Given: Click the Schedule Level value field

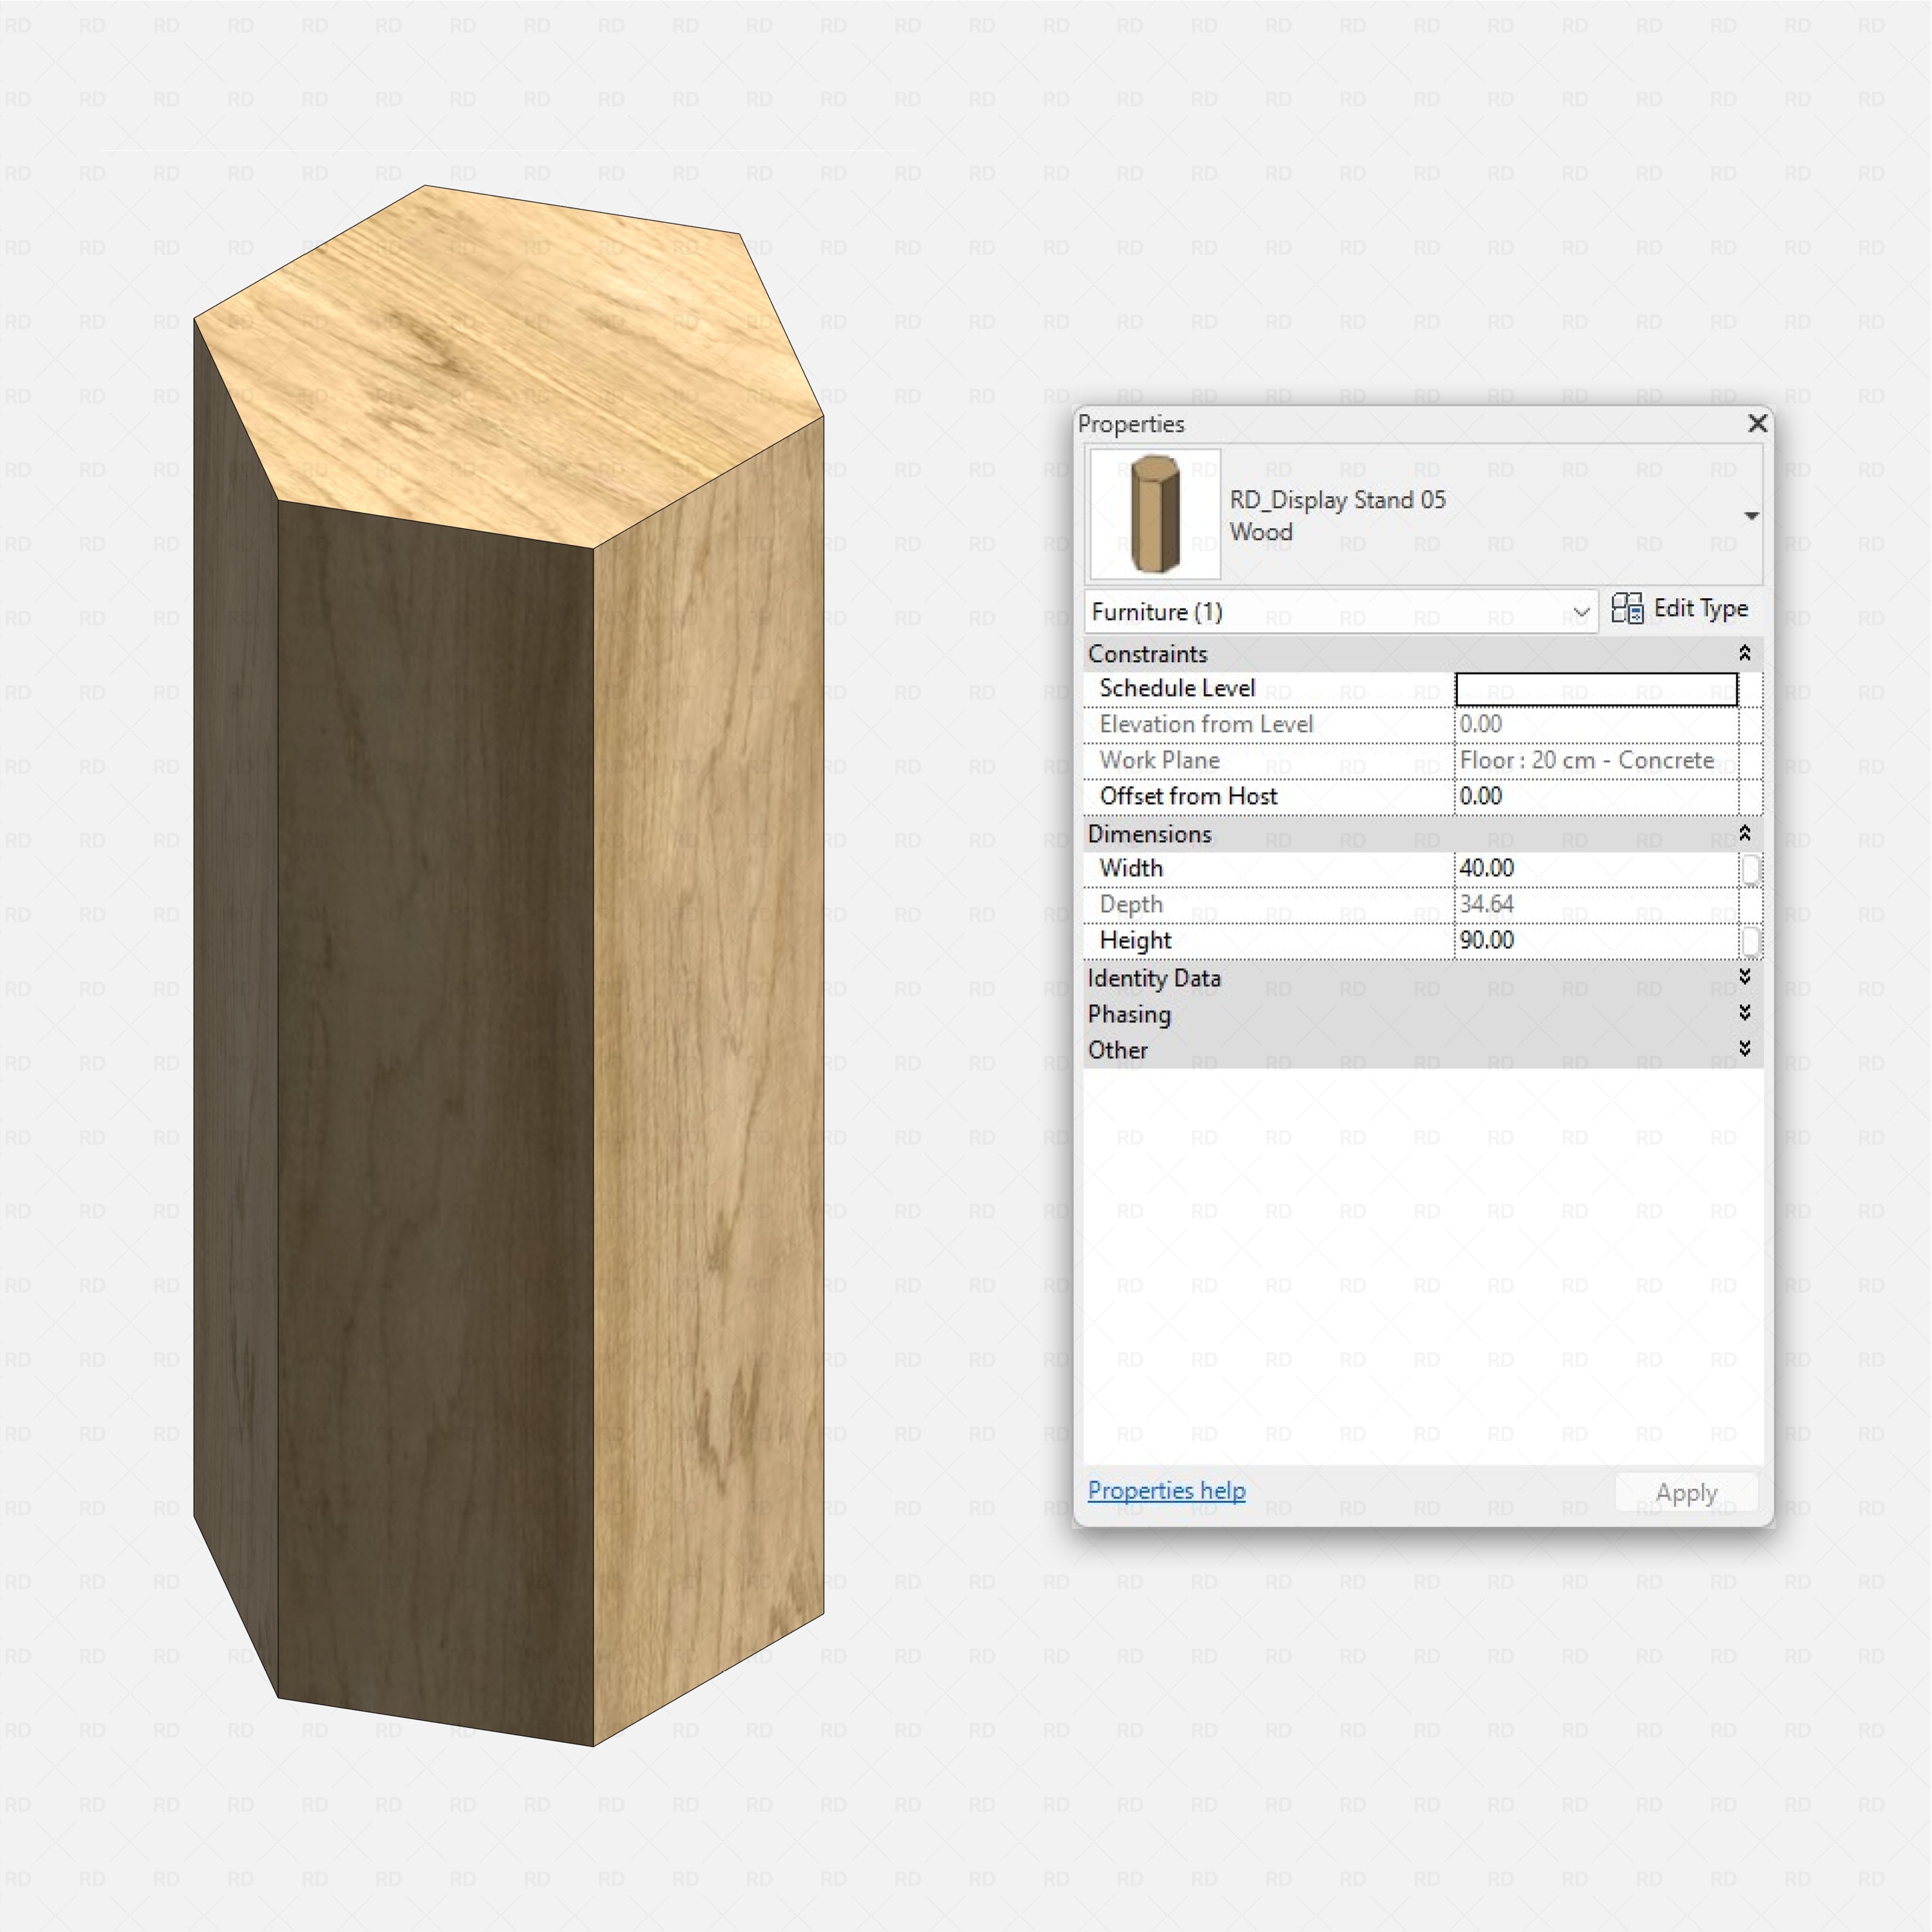Looking at the screenshot, I should (1596, 689).
